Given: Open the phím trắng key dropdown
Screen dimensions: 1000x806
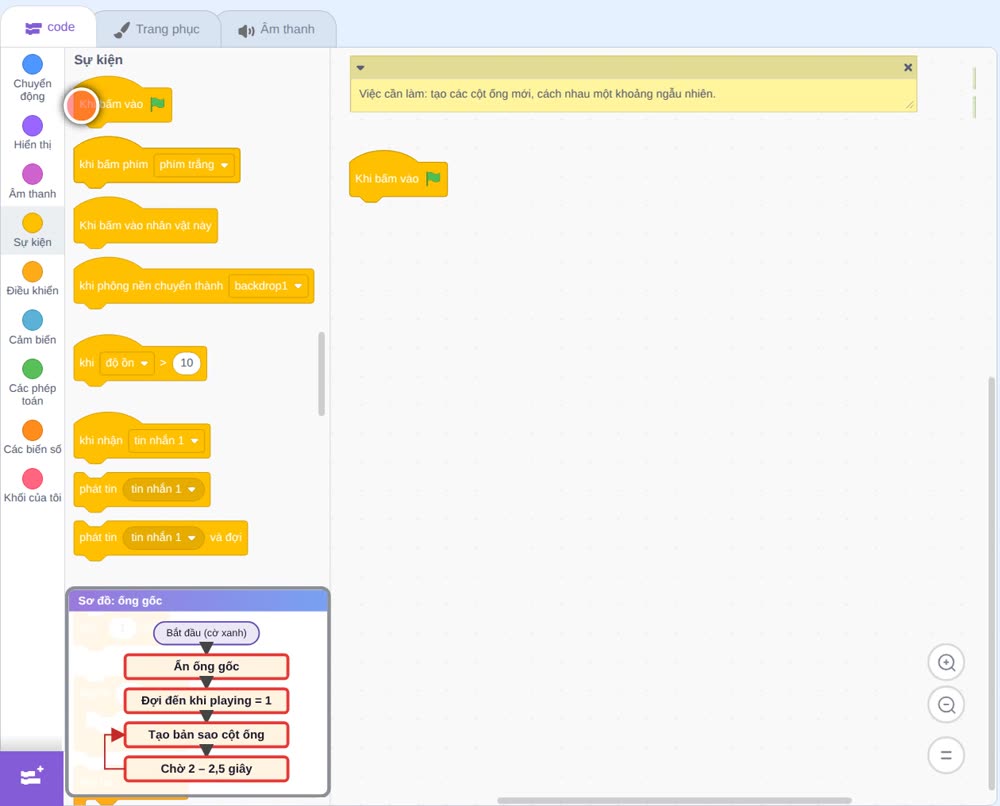Looking at the screenshot, I should pyautogui.click(x=194, y=165).
